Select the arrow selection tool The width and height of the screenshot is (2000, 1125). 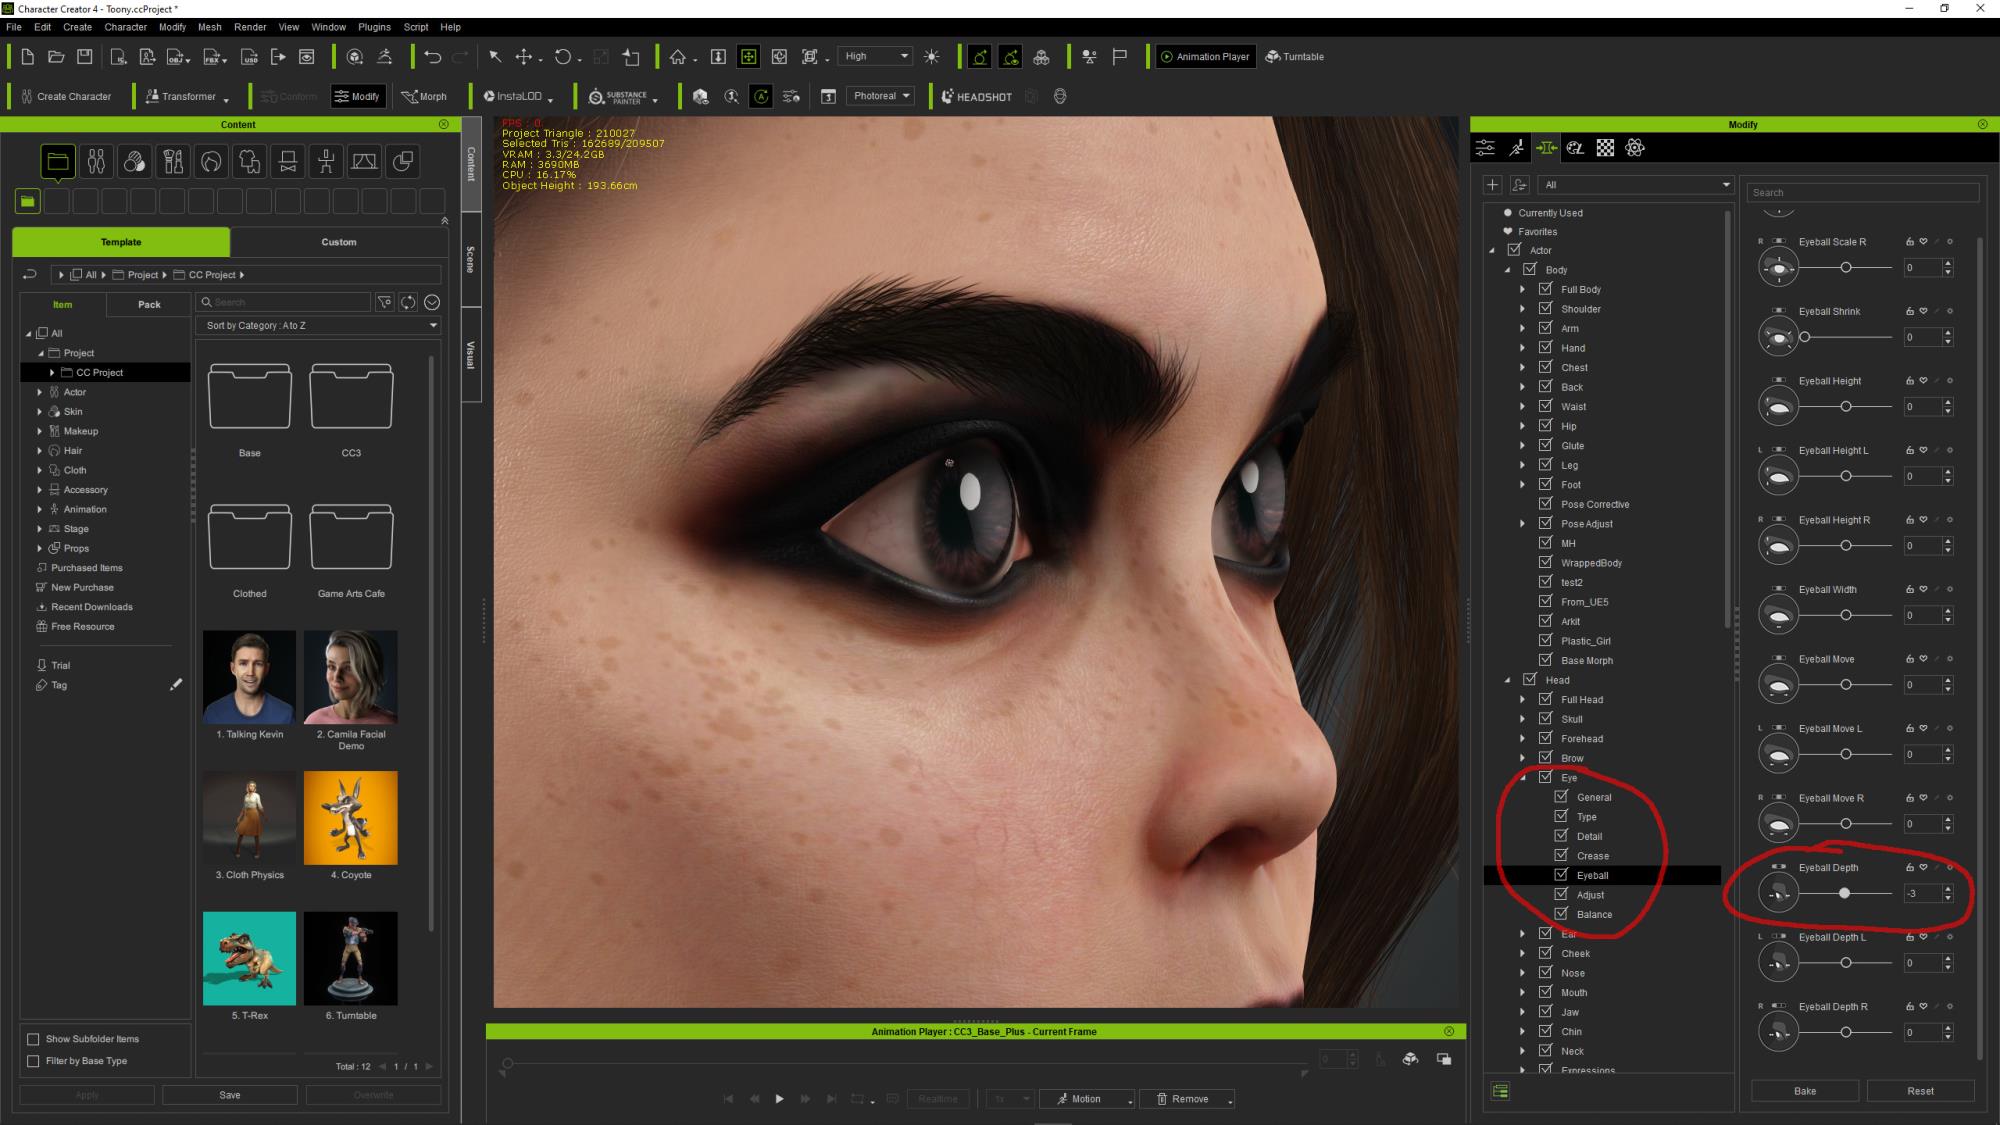click(495, 57)
